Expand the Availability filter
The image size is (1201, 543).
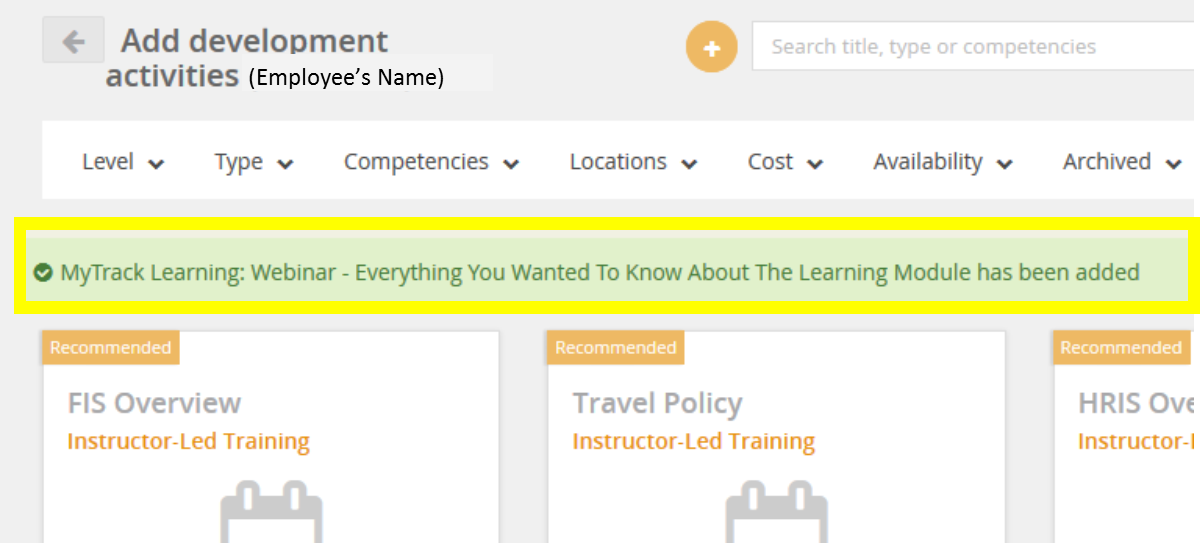click(943, 162)
